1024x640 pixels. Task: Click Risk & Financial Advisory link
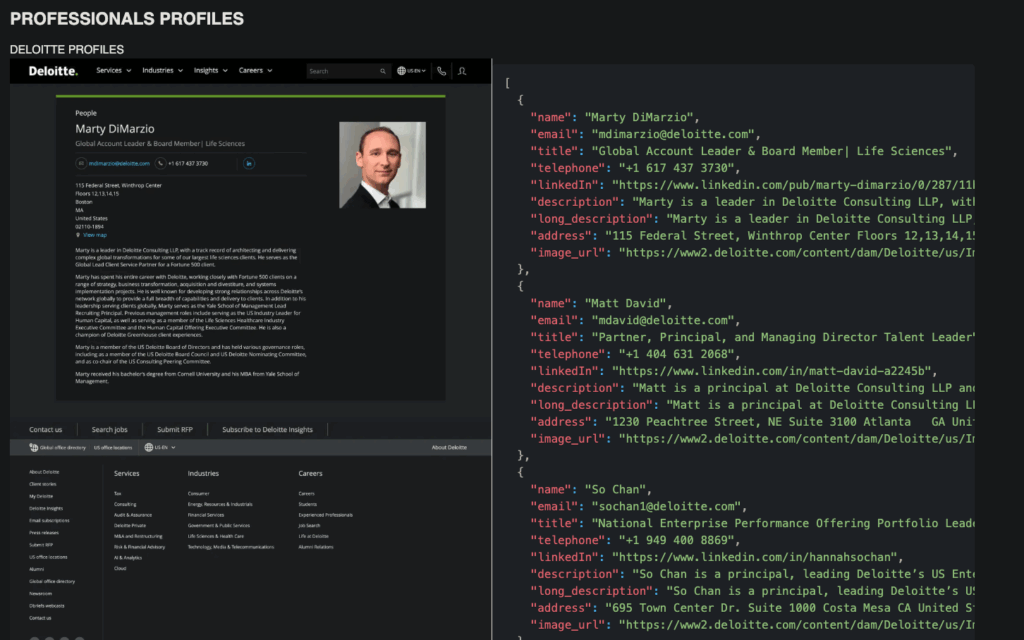tap(140, 547)
